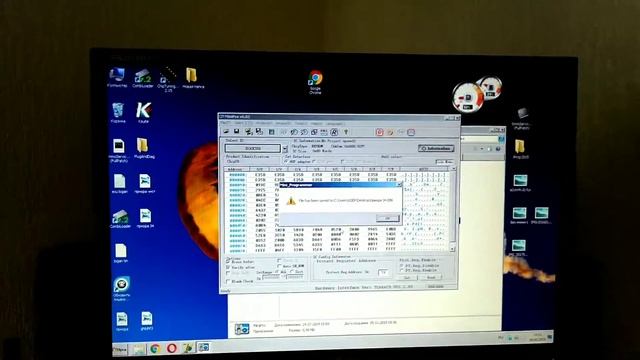Click the CPU meter desktop gadget
640x360 pixels.
point(468,97)
